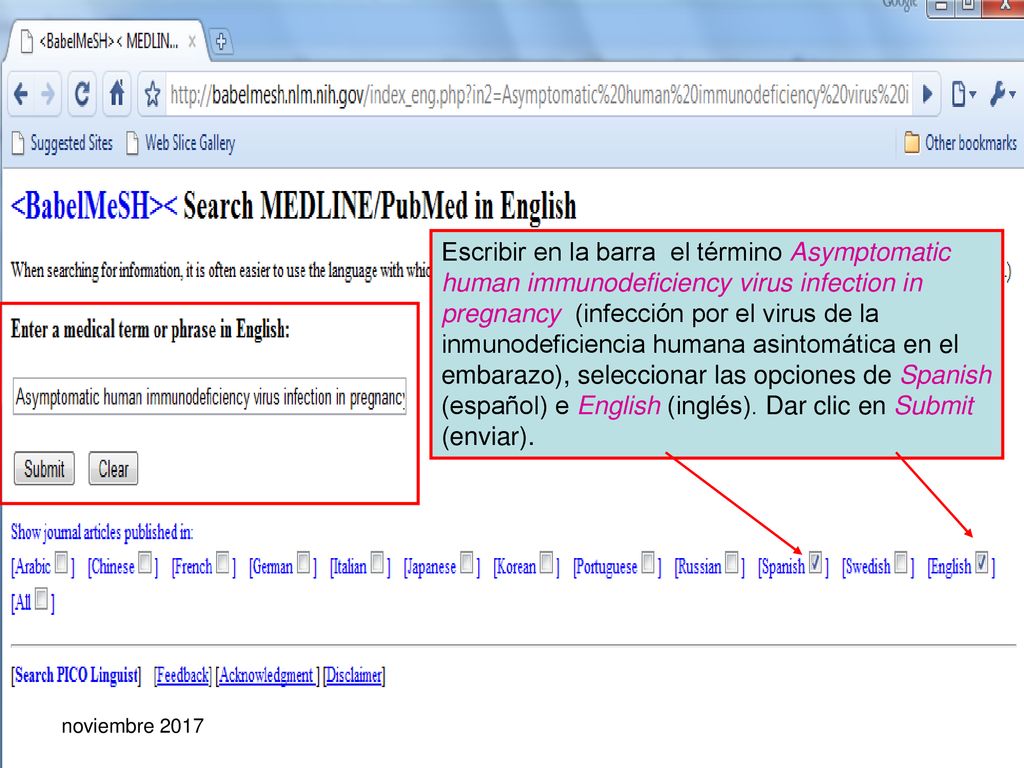Click the browser Back arrow
The image size is (1024, 768).
click(21, 95)
